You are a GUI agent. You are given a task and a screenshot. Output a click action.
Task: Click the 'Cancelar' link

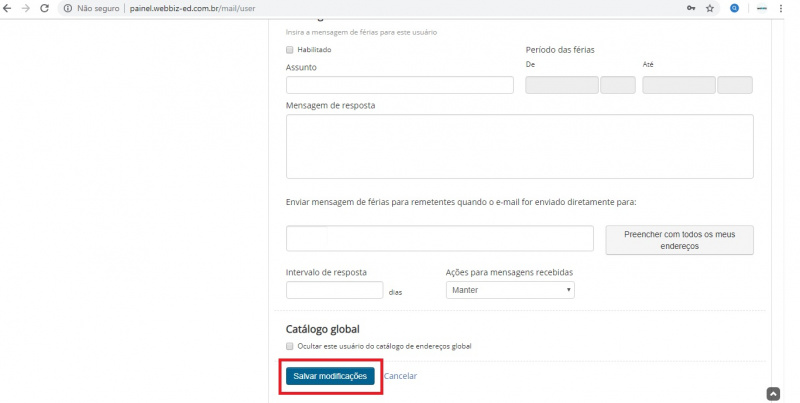(x=400, y=376)
